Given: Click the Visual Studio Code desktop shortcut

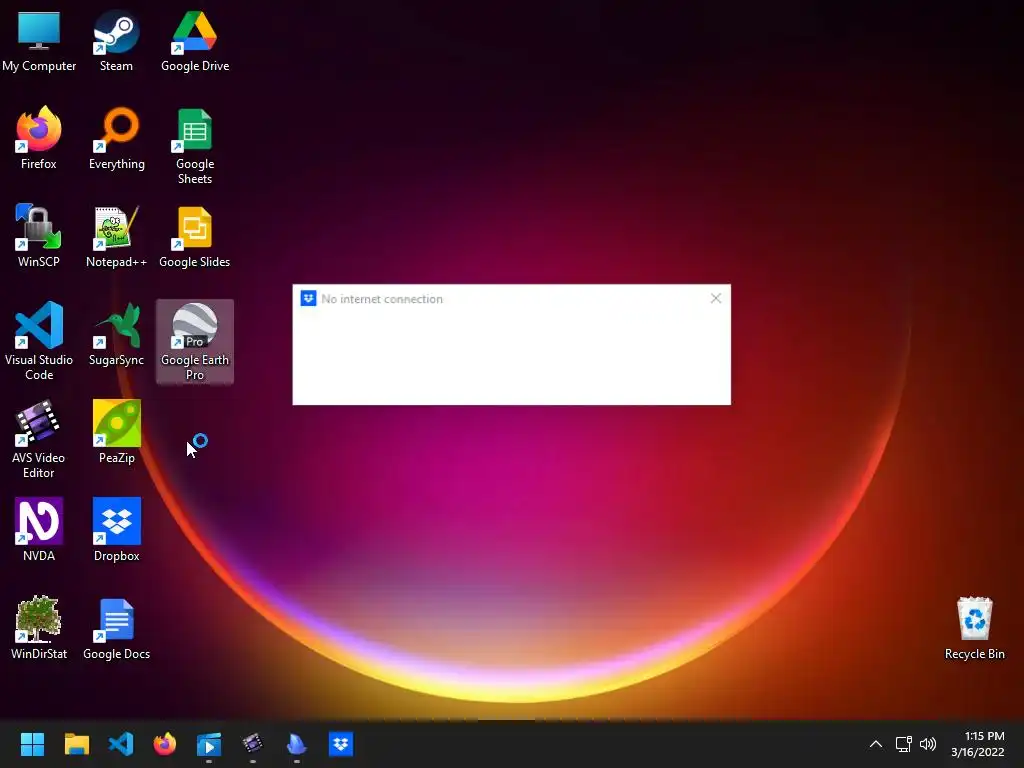Looking at the screenshot, I should point(39,341).
